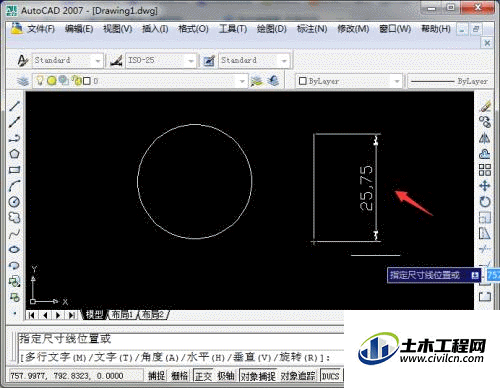
Task: Select the Rectangle draw tool
Action: coord(14,170)
